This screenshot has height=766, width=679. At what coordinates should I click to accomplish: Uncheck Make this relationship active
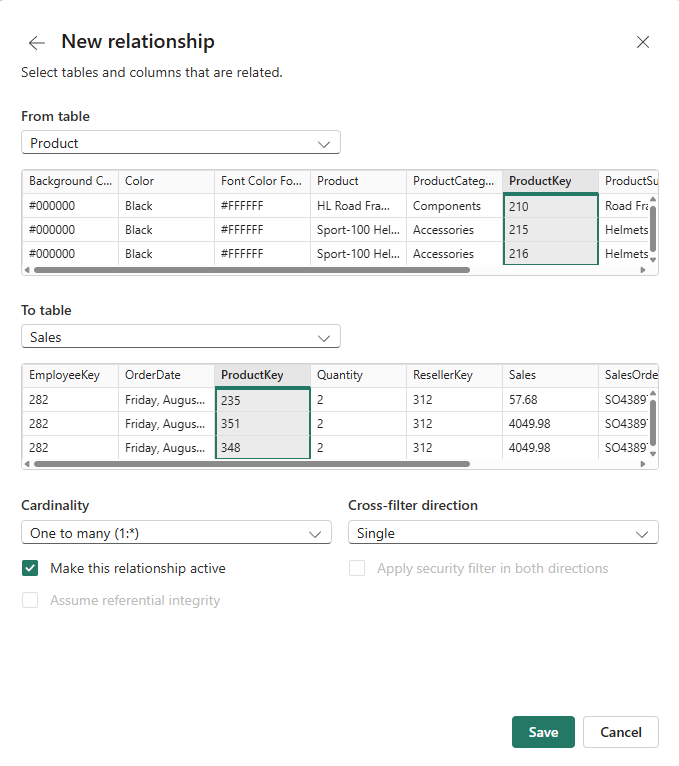(x=30, y=568)
